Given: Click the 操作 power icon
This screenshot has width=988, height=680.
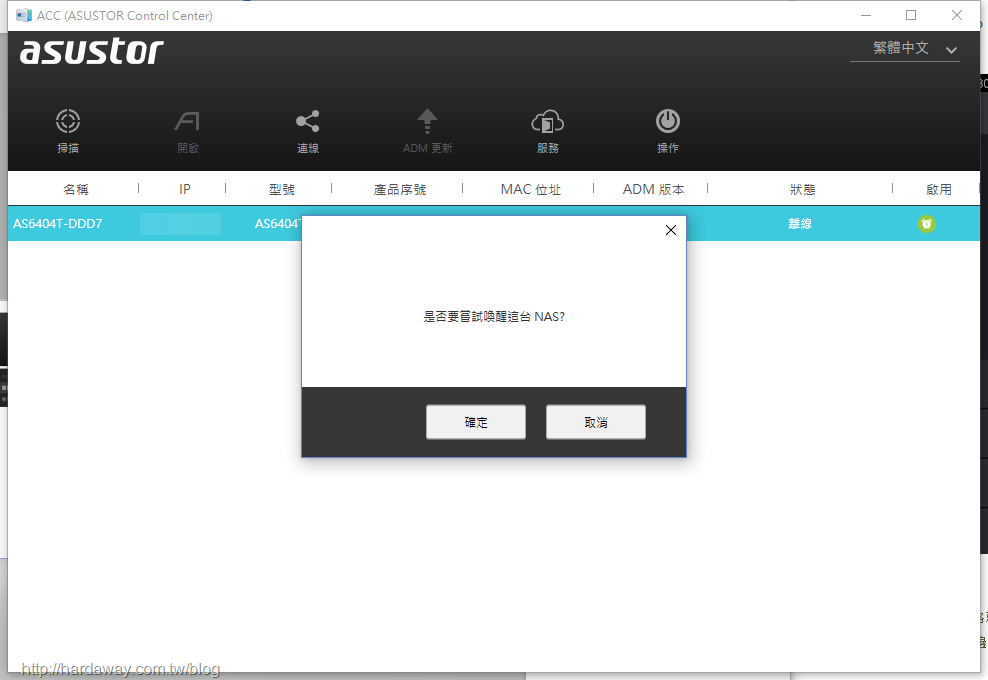Looking at the screenshot, I should coord(668,121).
